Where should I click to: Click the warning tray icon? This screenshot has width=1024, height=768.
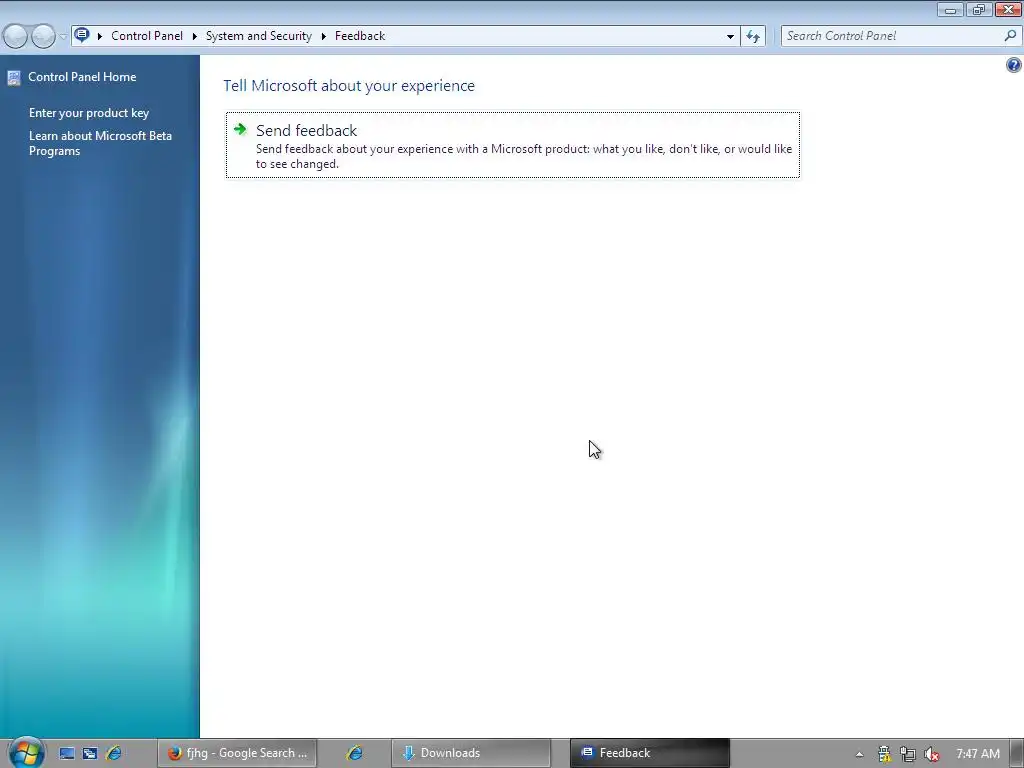click(884, 754)
